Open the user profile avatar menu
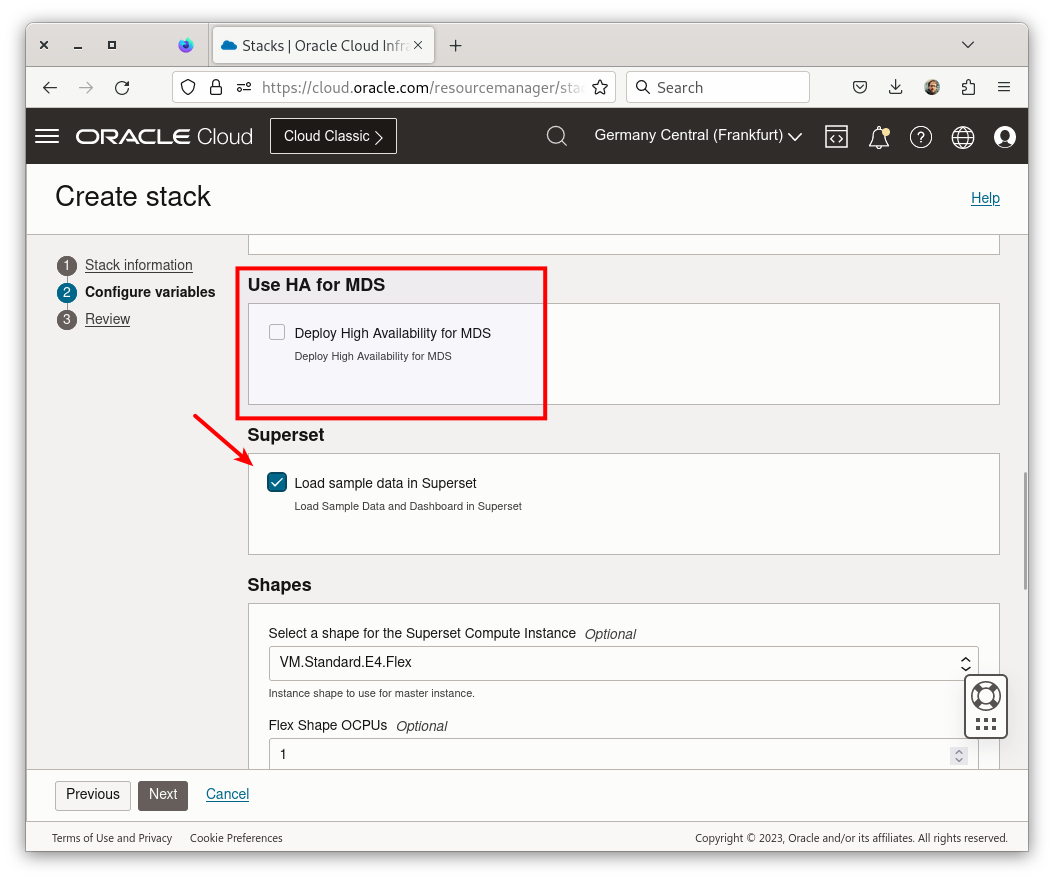 pos(1005,136)
